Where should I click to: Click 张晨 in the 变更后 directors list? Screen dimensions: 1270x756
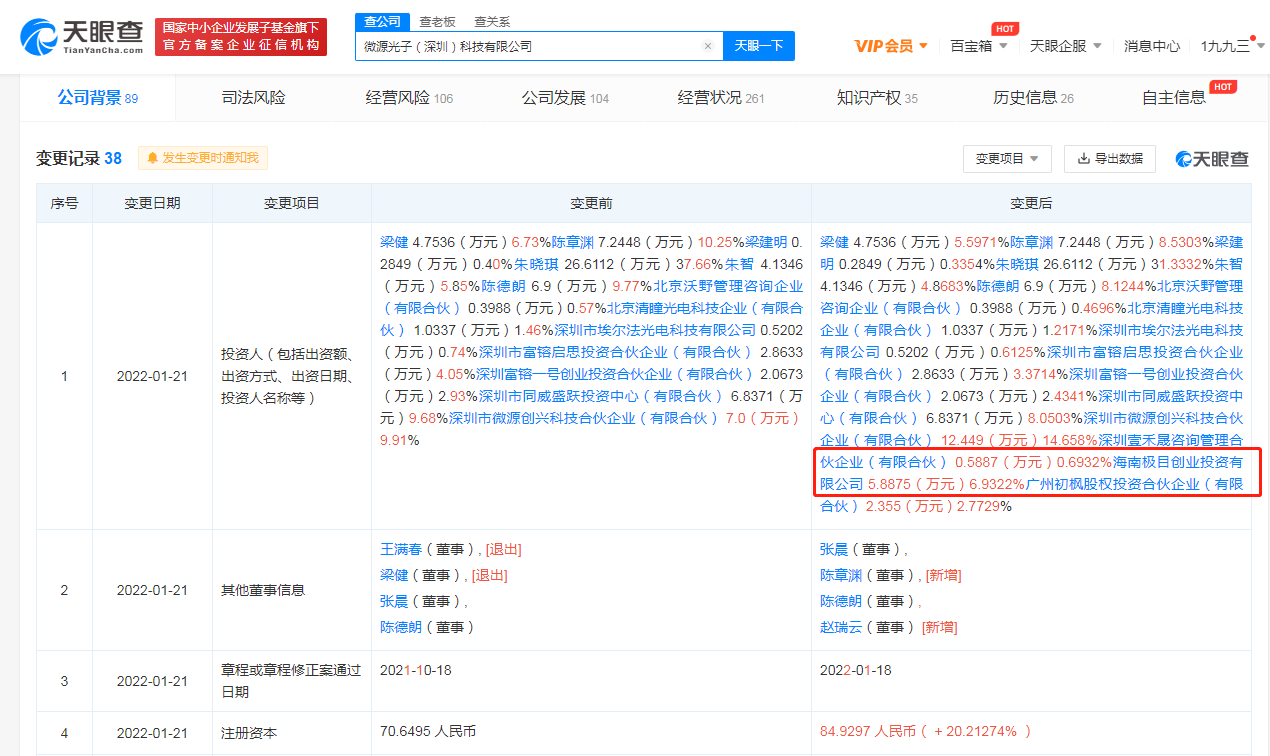click(x=832, y=549)
